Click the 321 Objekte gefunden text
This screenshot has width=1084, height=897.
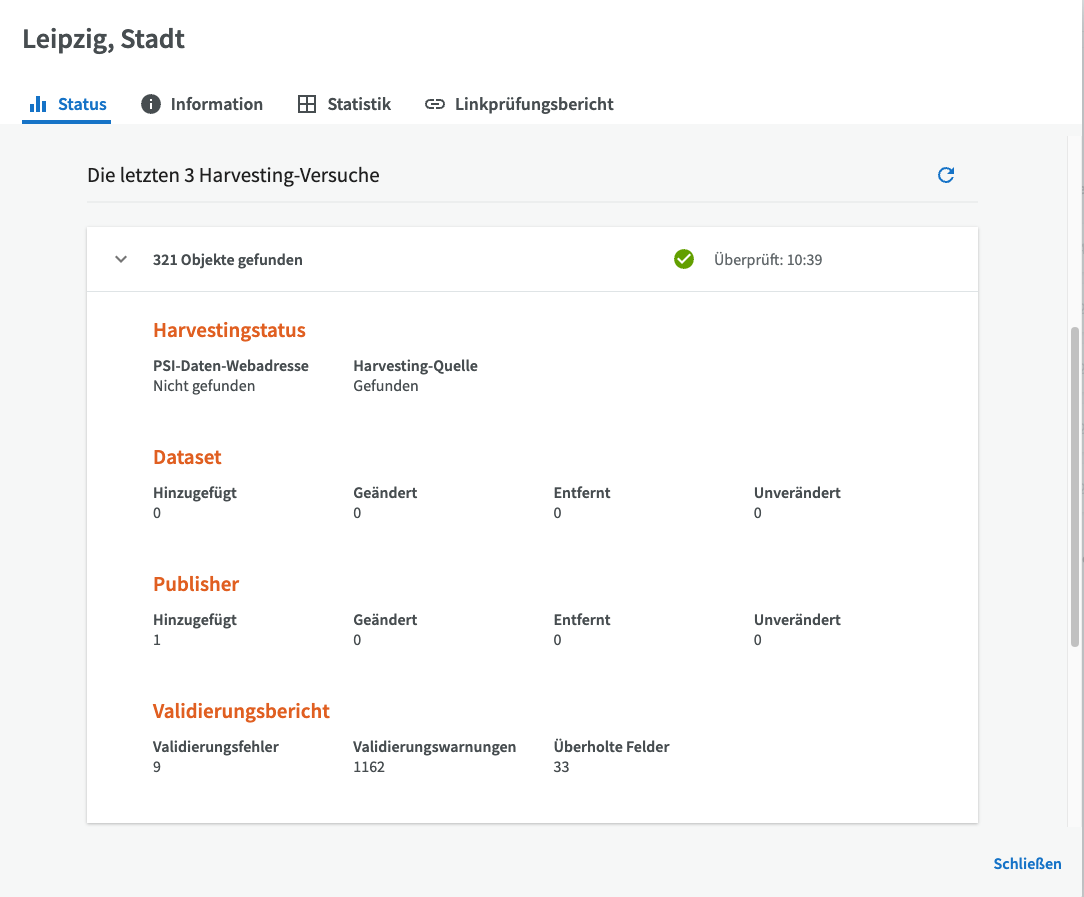[x=227, y=260]
